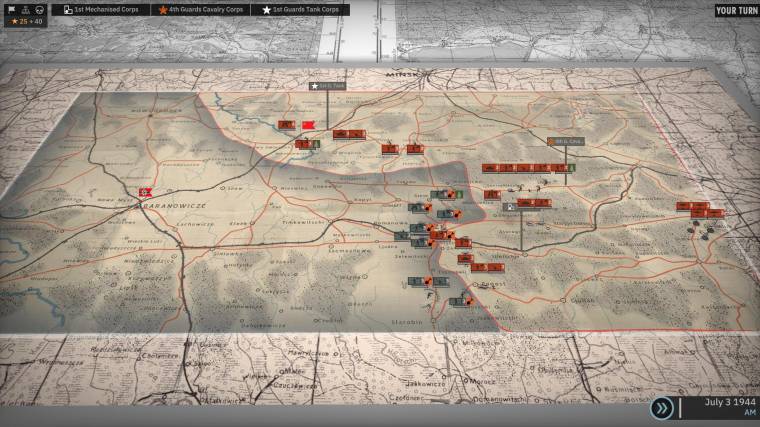Click the red Soviet flag objective marker
Screen dimensions: 760x427
point(308,126)
